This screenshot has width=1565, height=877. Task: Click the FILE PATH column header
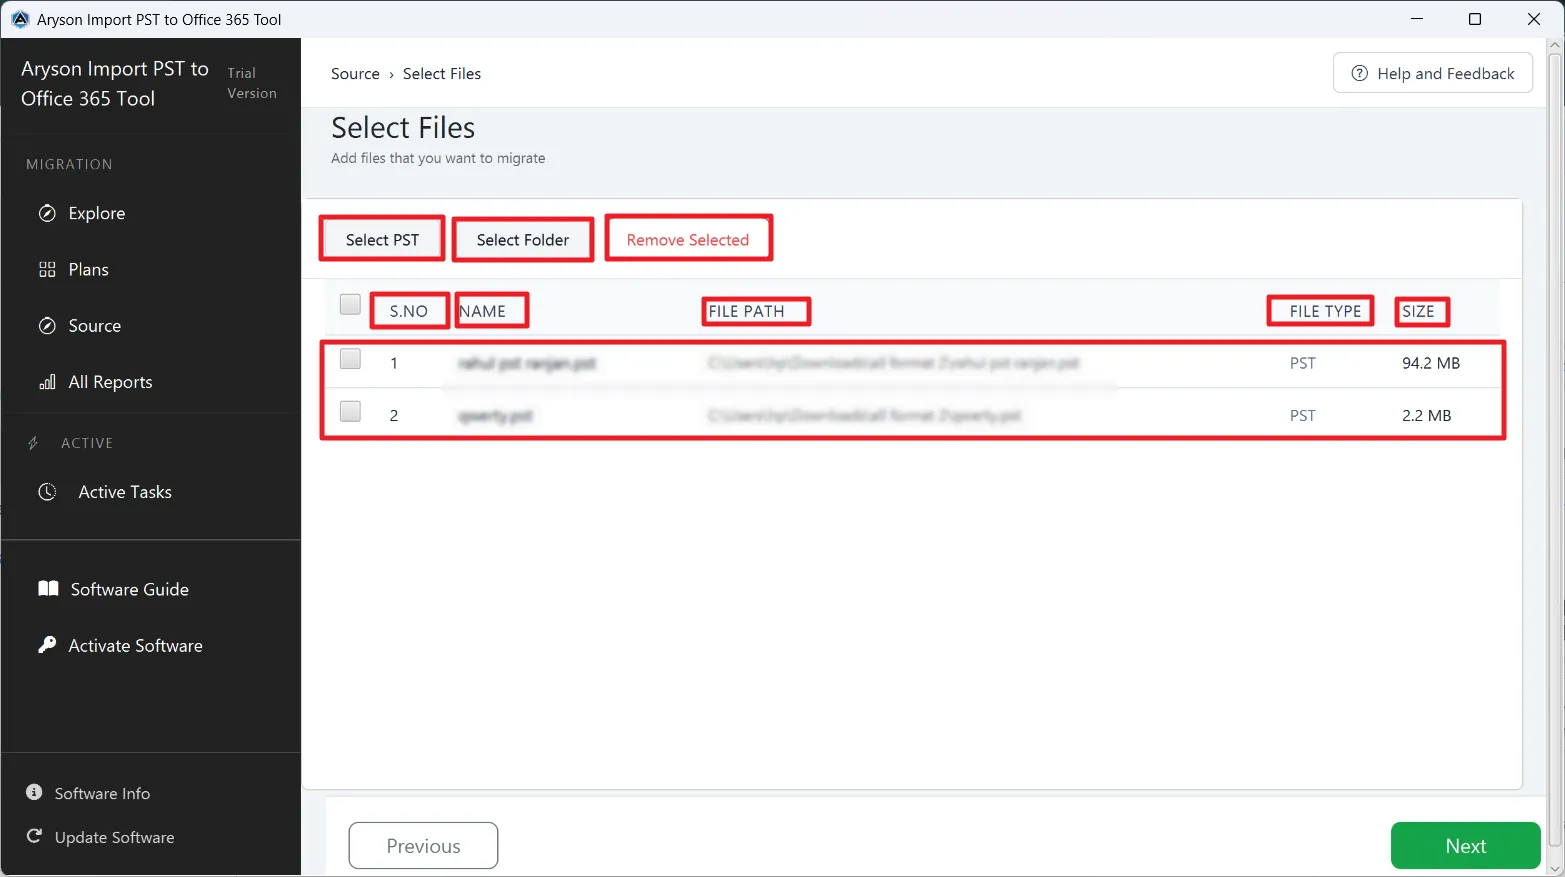point(747,311)
